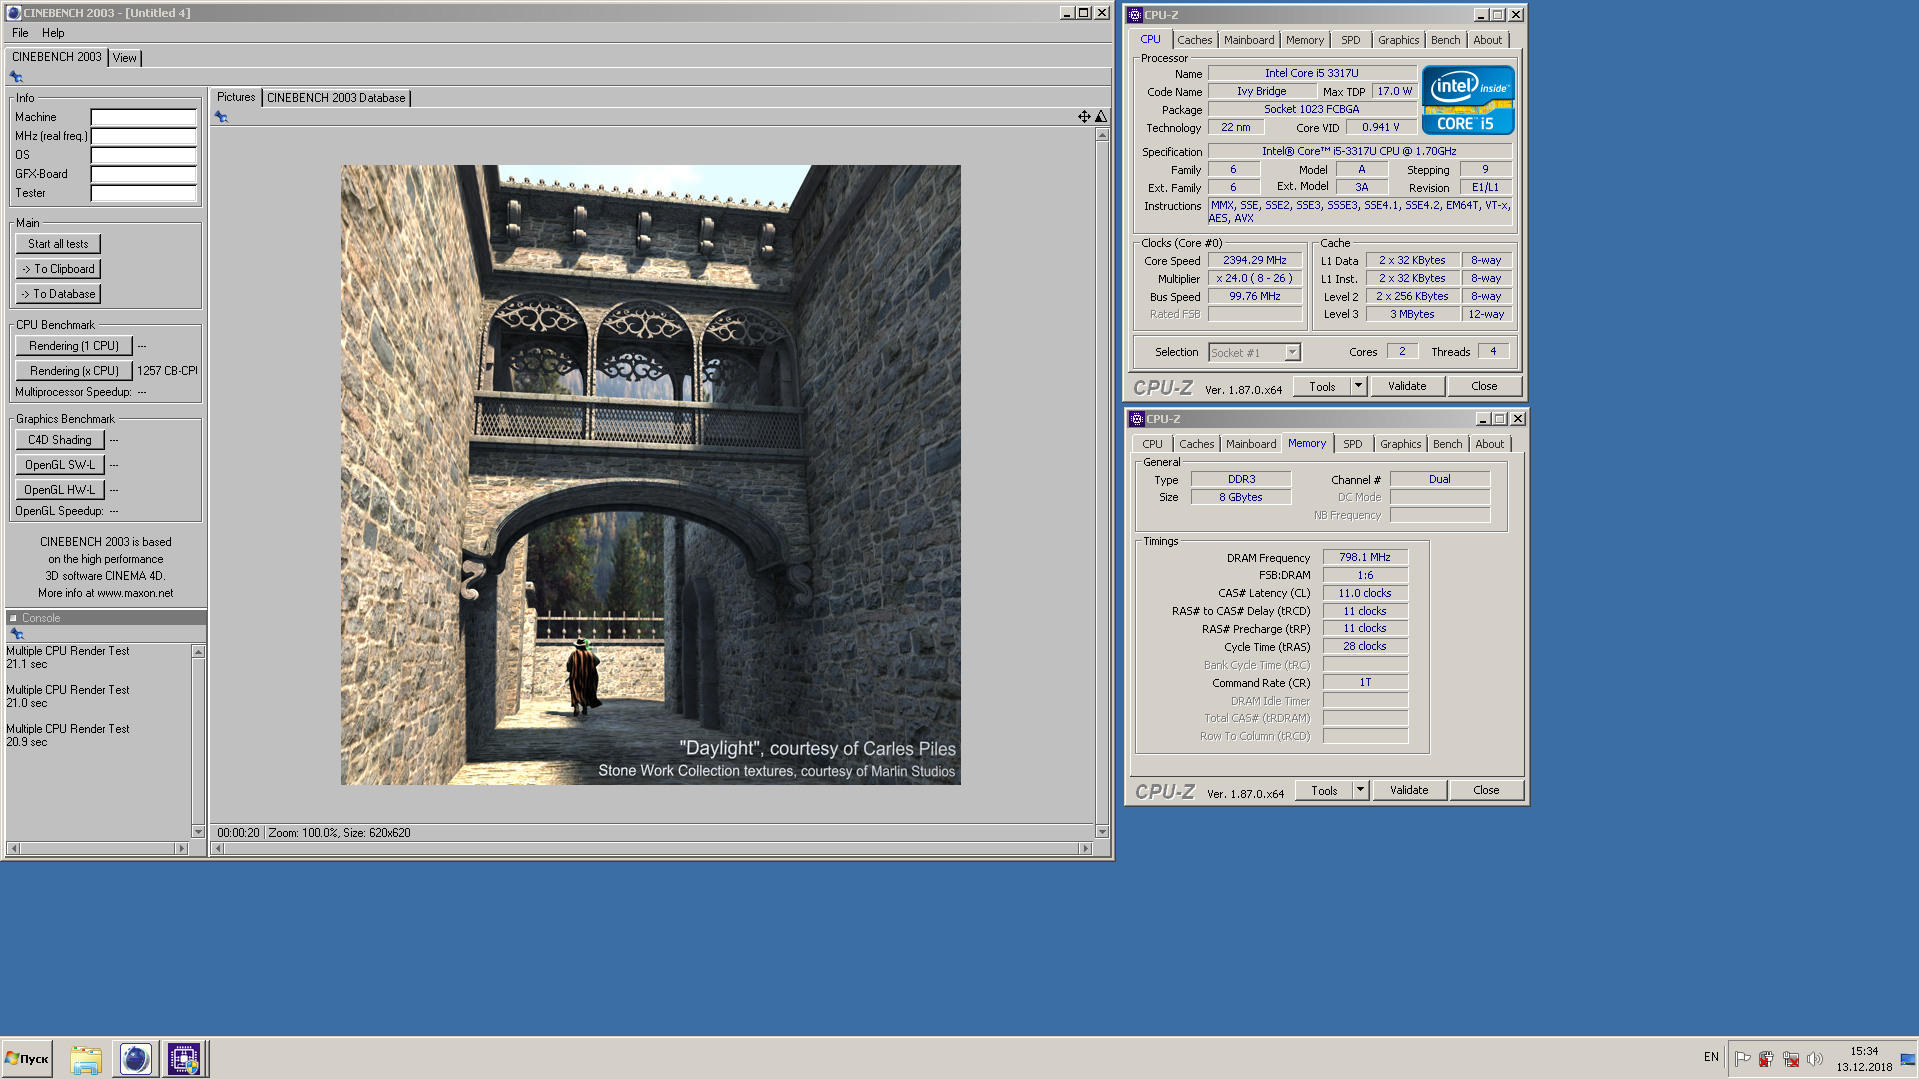Screen dimensions: 1919x1079
Task: Click the EN language indicator
Action: pyautogui.click(x=1711, y=1057)
